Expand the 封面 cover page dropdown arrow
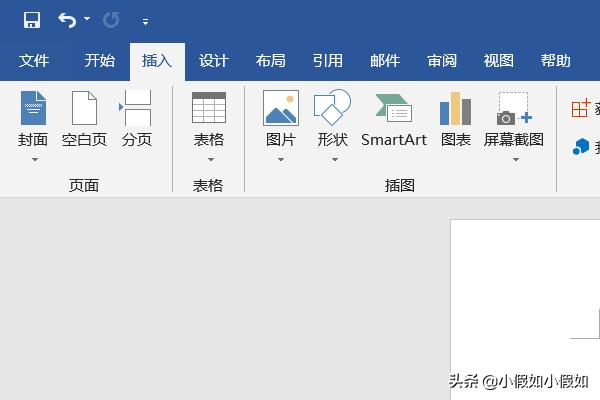Screen dimensions: 600x400 click(35, 160)
